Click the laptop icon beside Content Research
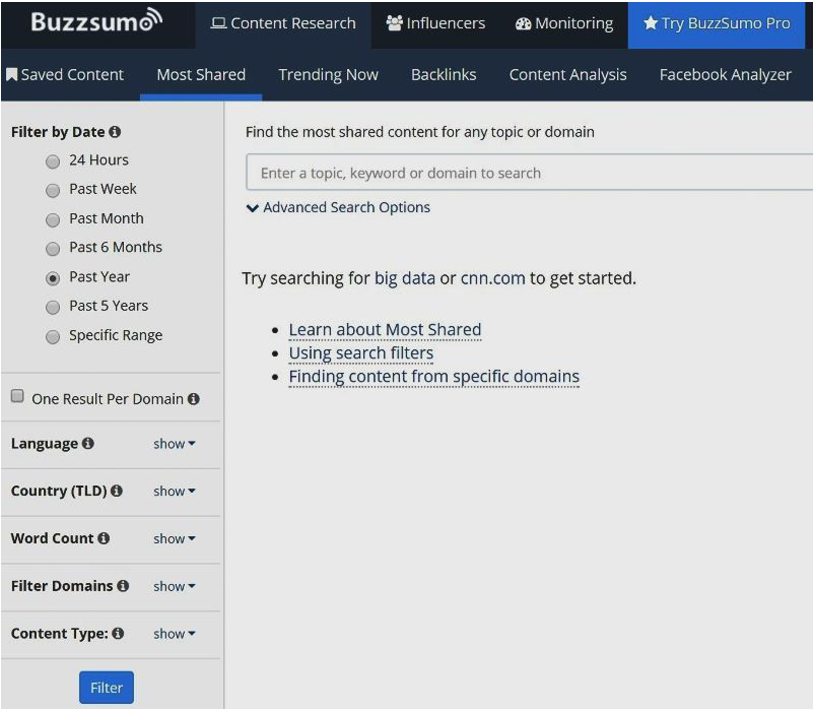 [x=218, y=23]
